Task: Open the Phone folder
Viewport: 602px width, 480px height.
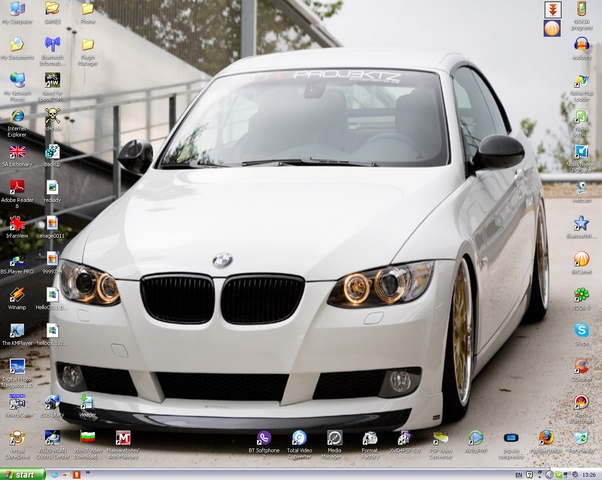Action: (88, 13)
